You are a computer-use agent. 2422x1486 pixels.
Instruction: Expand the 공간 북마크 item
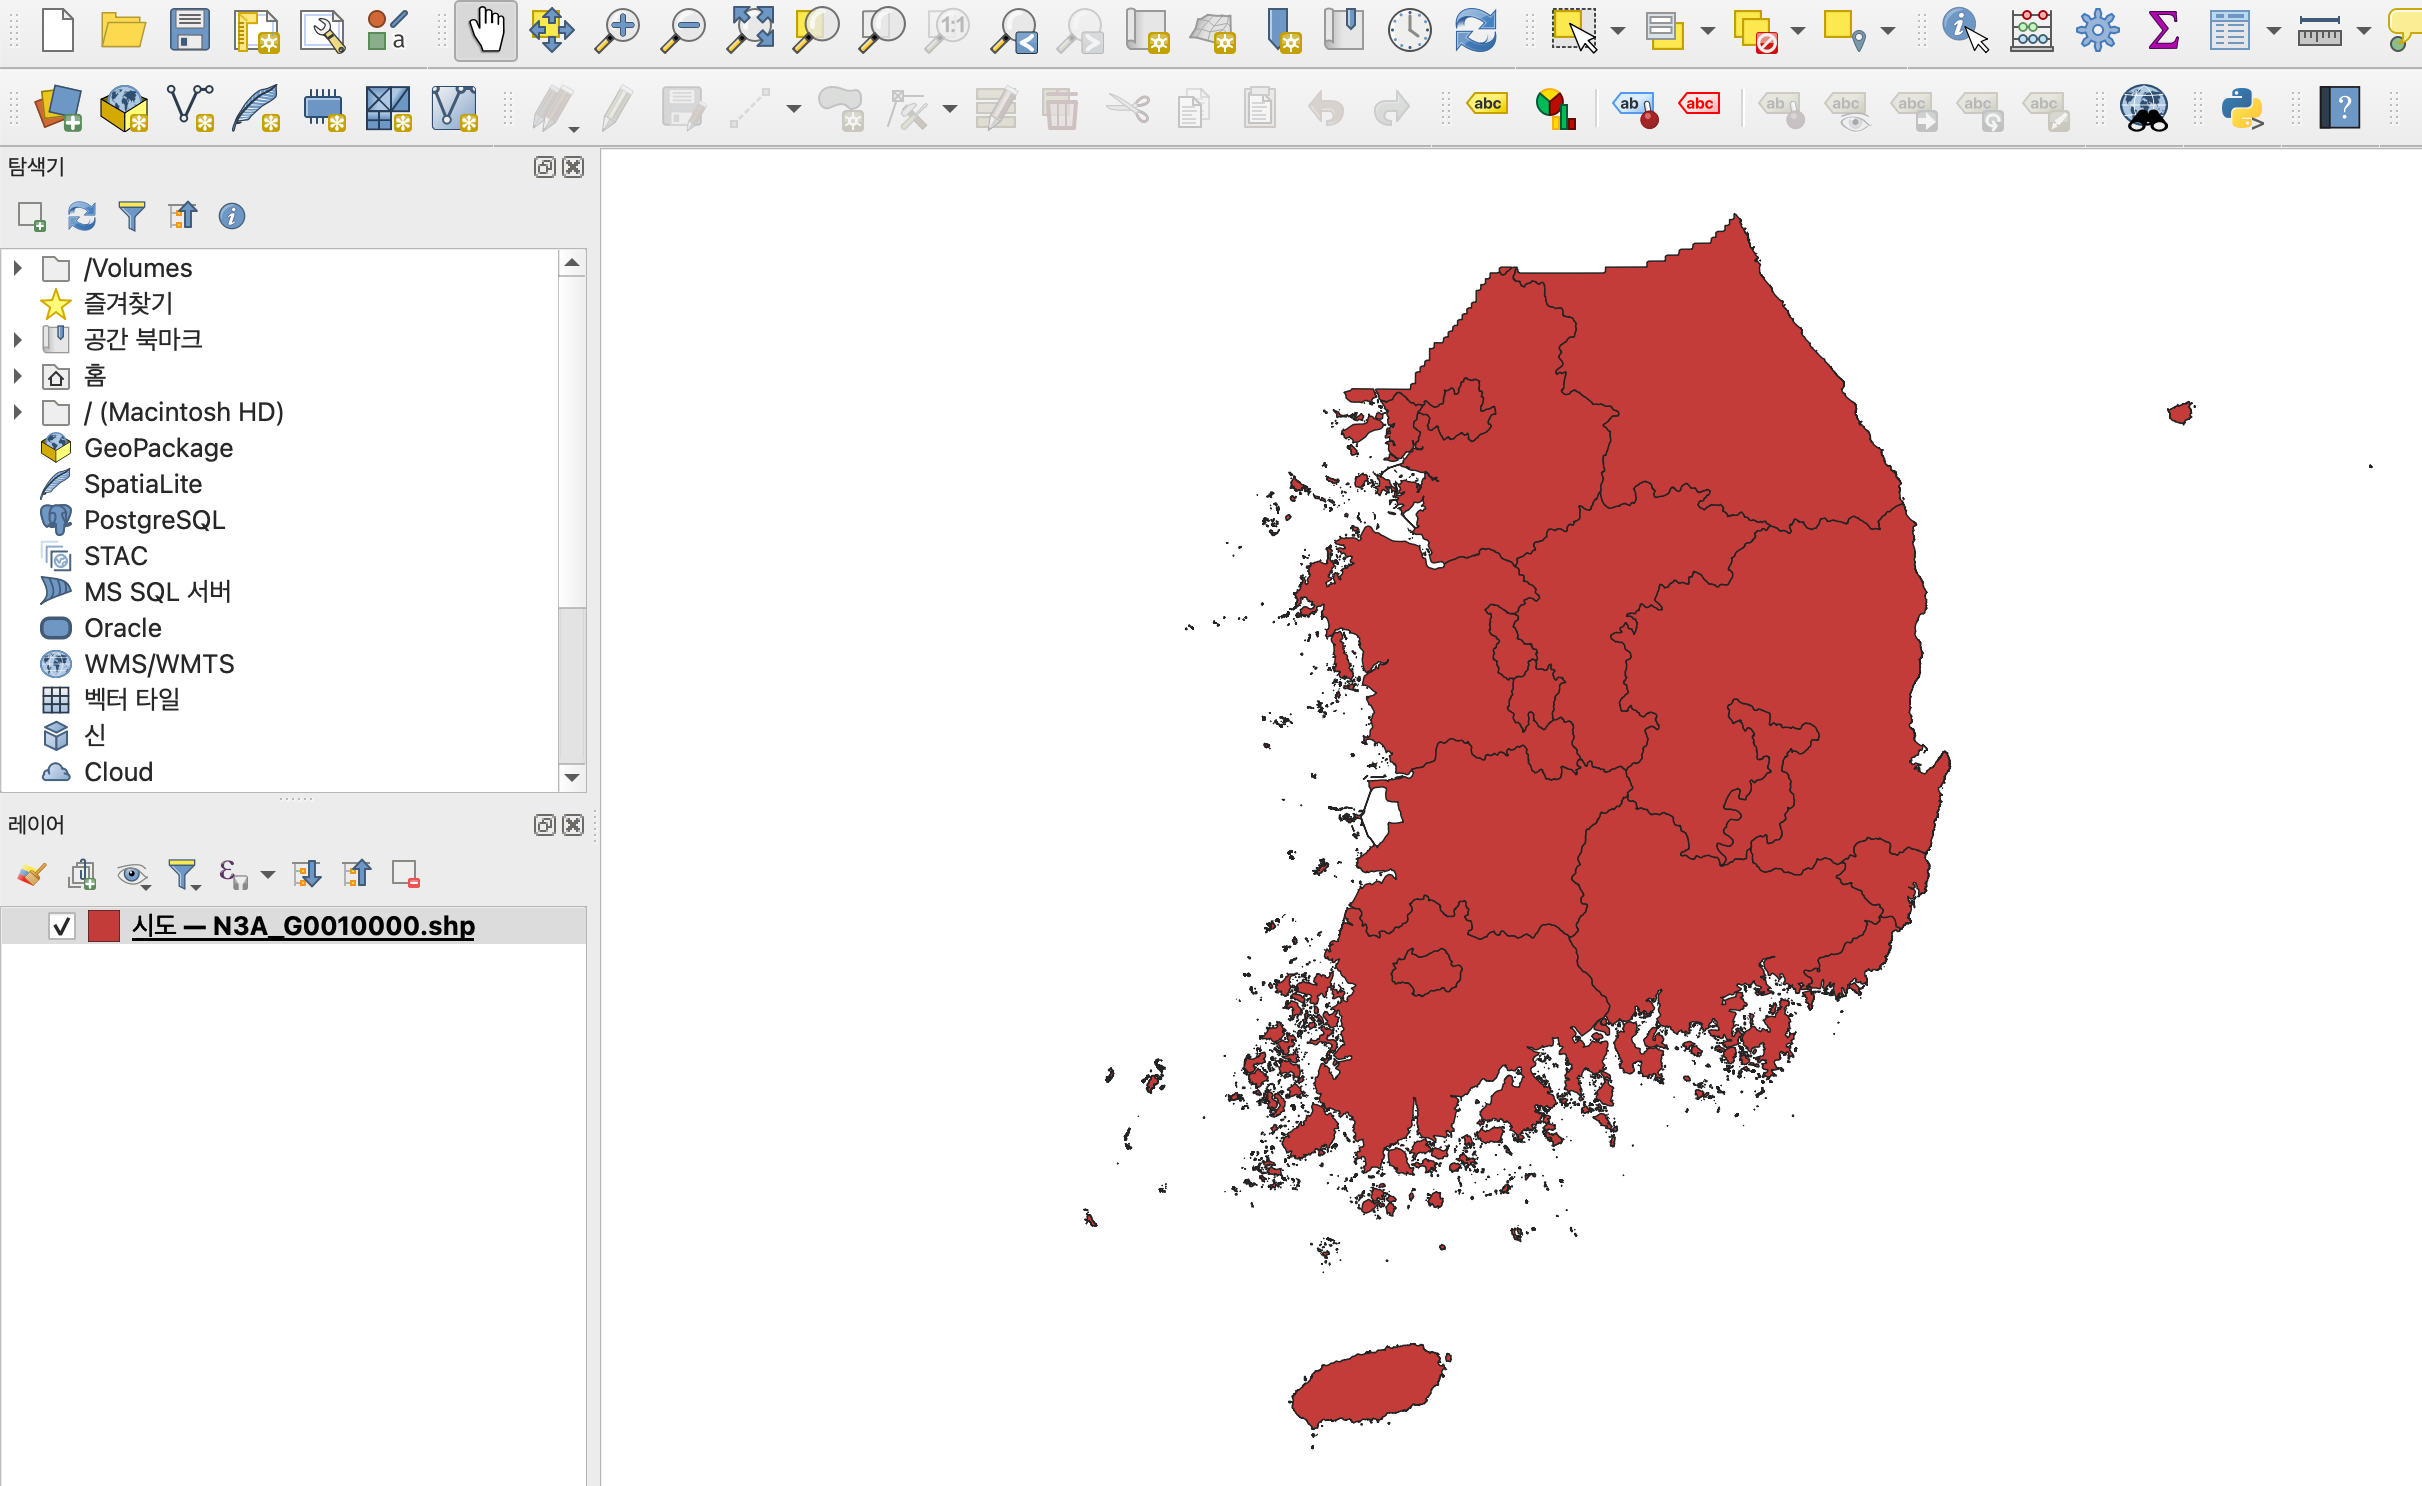17,340
